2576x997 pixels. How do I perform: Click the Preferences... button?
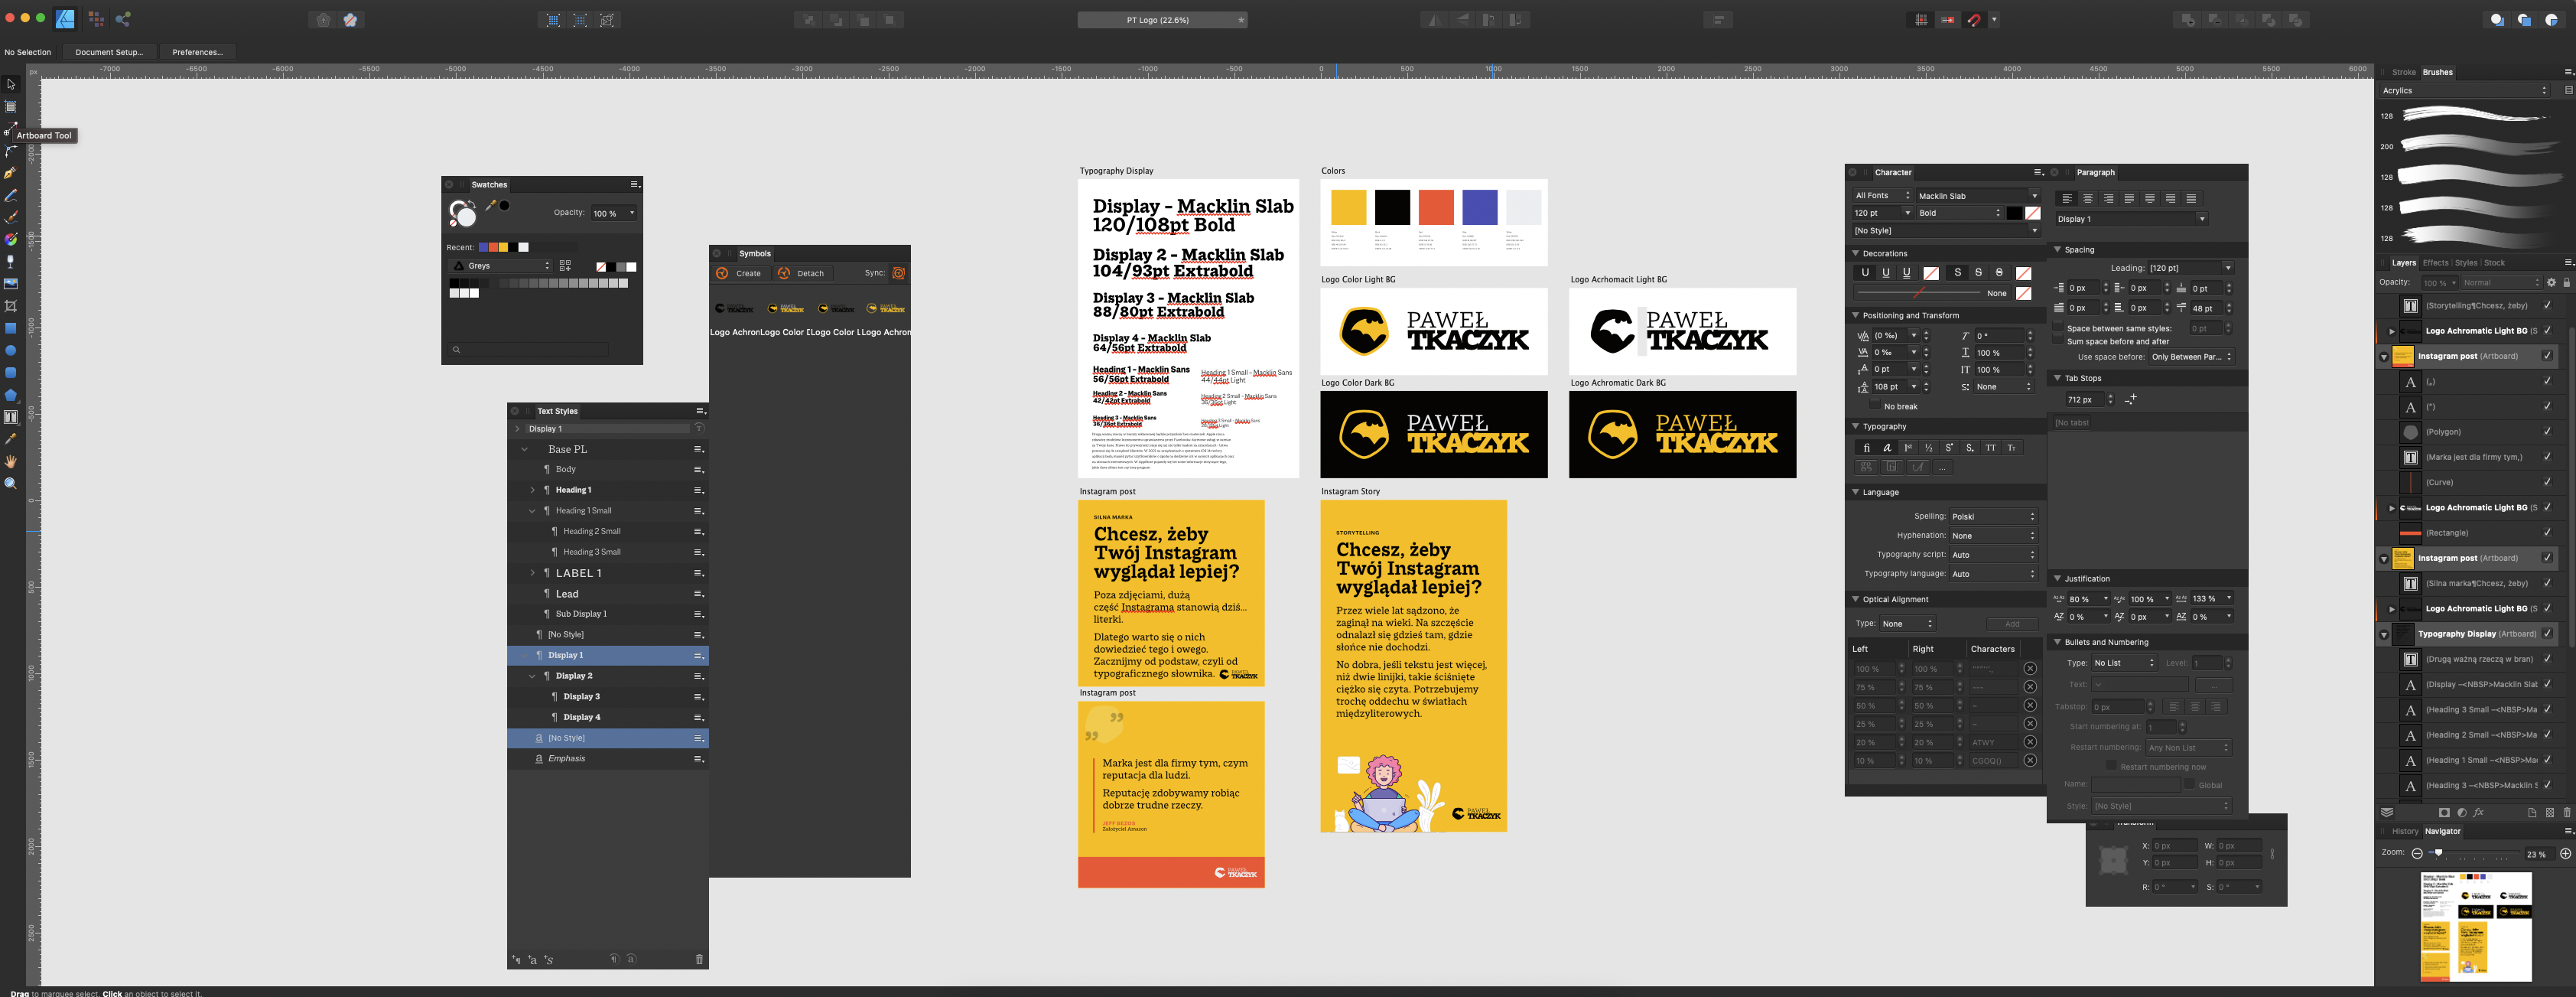click(197, 52)
